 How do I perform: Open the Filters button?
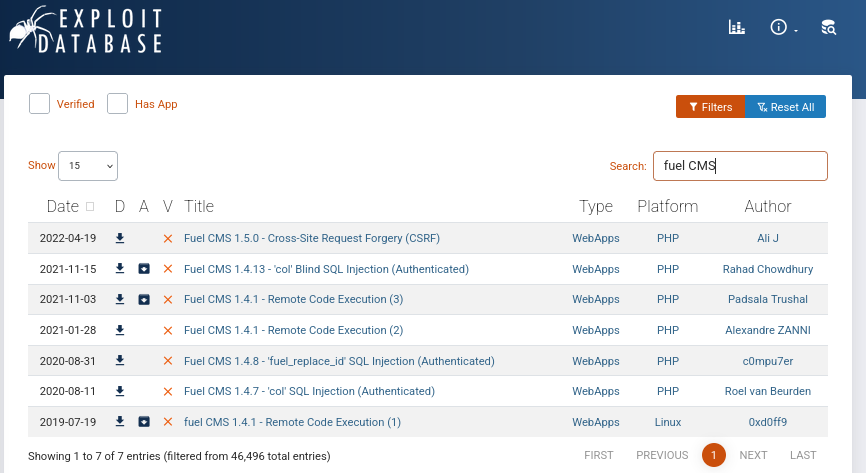click(x=710, y=107)
